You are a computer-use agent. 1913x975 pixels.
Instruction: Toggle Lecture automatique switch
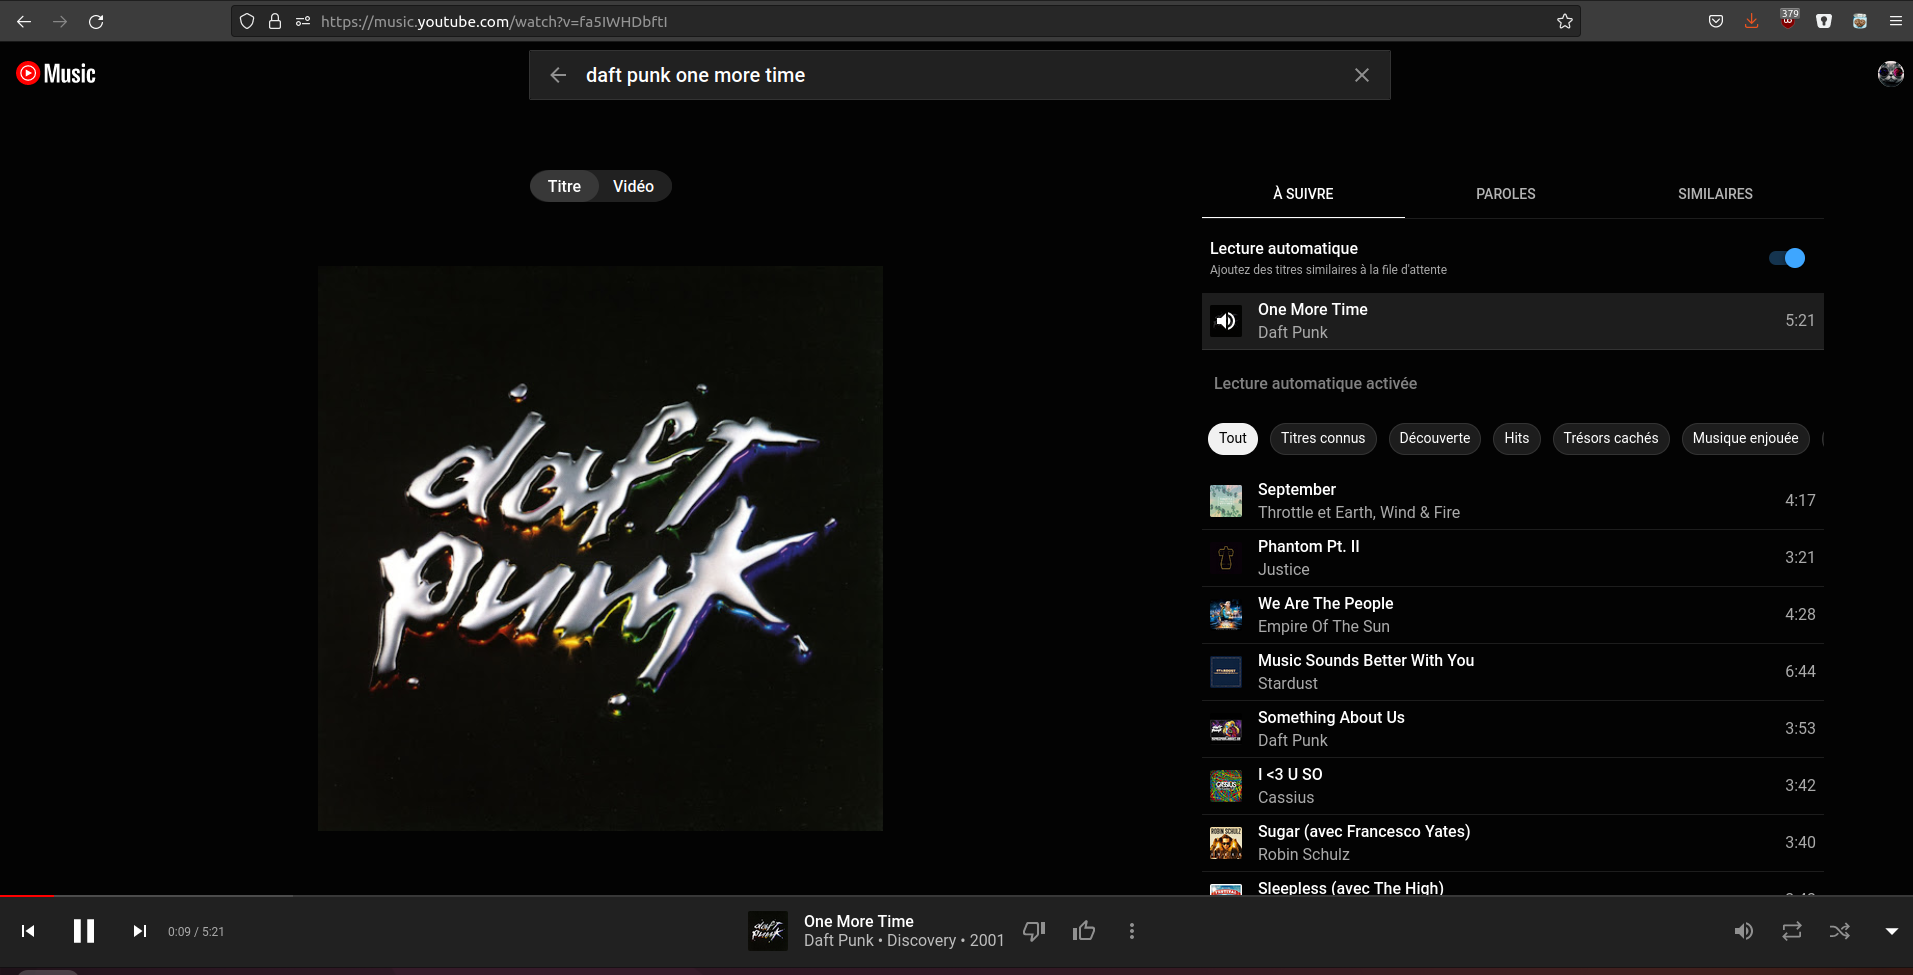point(1787,258)
